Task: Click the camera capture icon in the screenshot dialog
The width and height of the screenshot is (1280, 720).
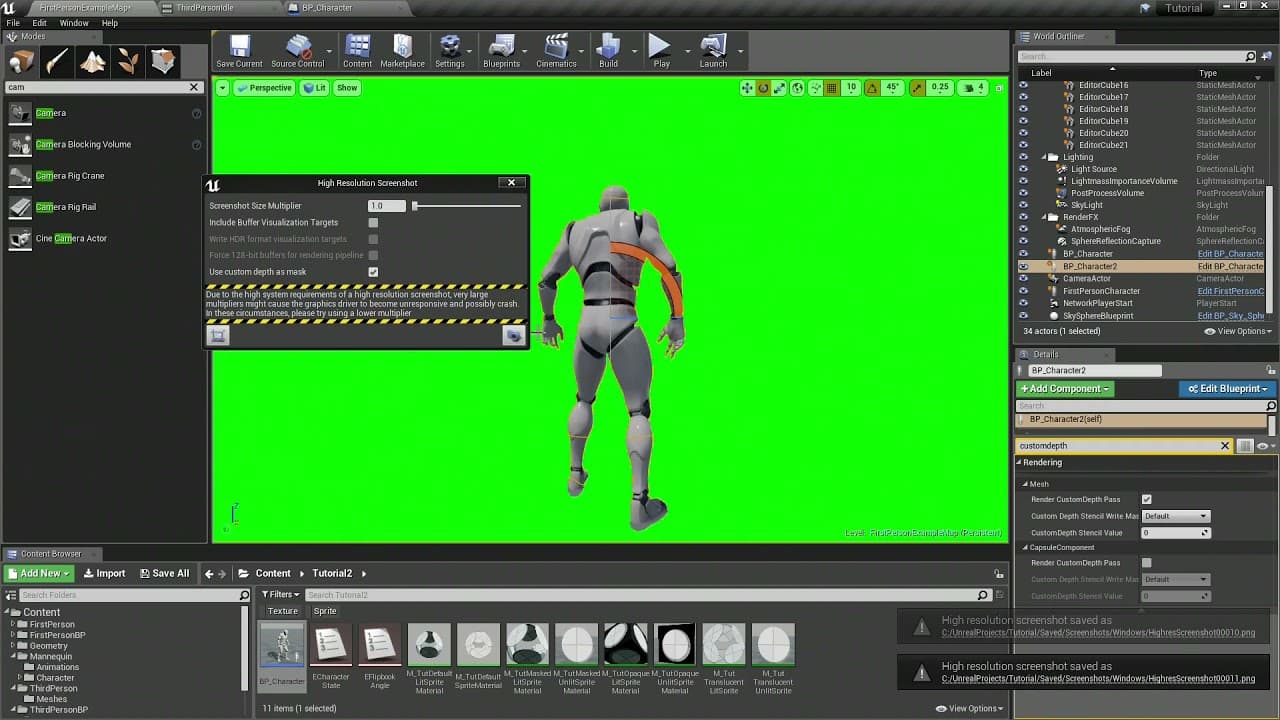Action: 218,334
